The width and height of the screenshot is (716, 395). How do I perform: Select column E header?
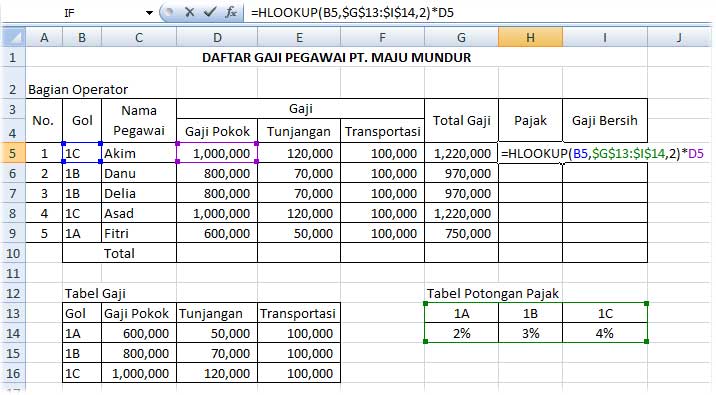299,37
